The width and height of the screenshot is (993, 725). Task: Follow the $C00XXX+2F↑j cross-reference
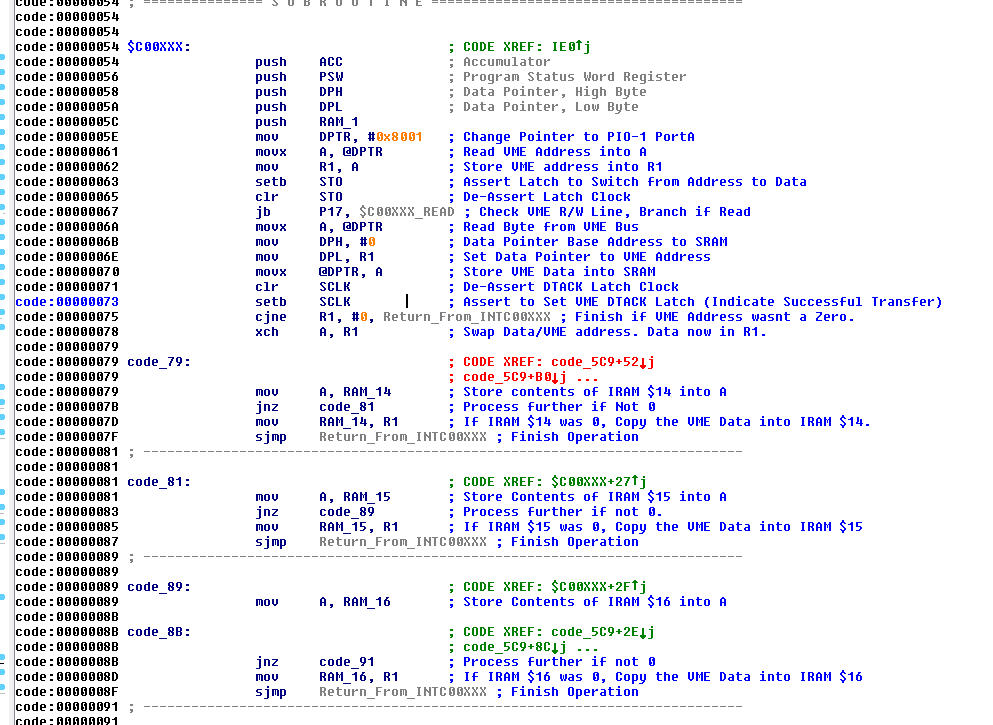point(599,587)
